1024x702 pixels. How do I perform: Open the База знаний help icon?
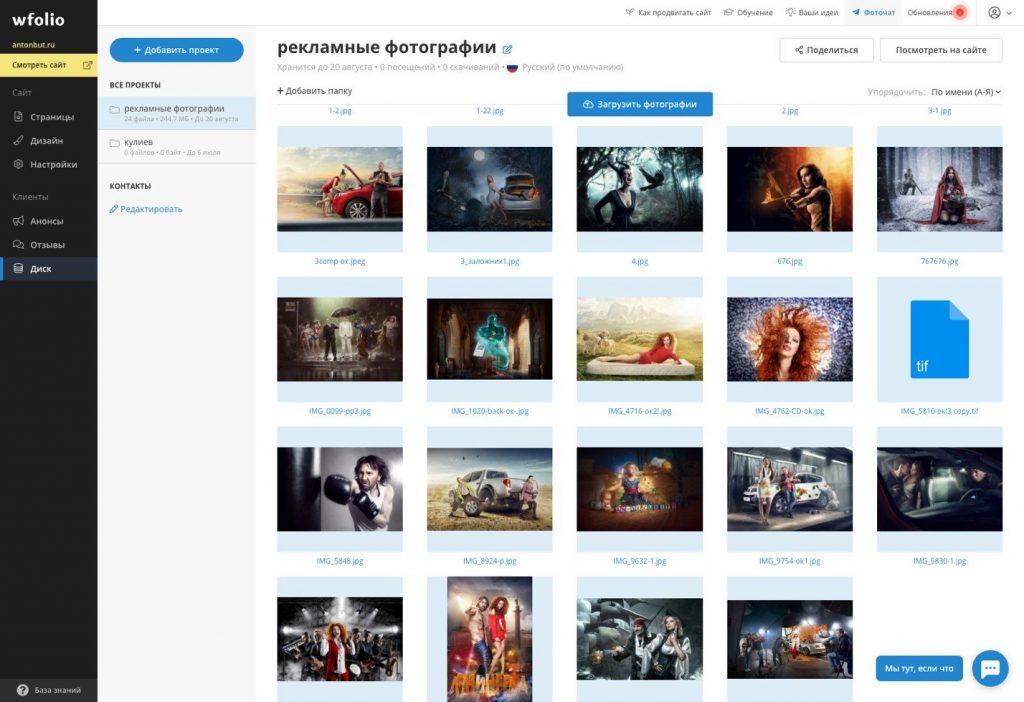coord(23,690)
